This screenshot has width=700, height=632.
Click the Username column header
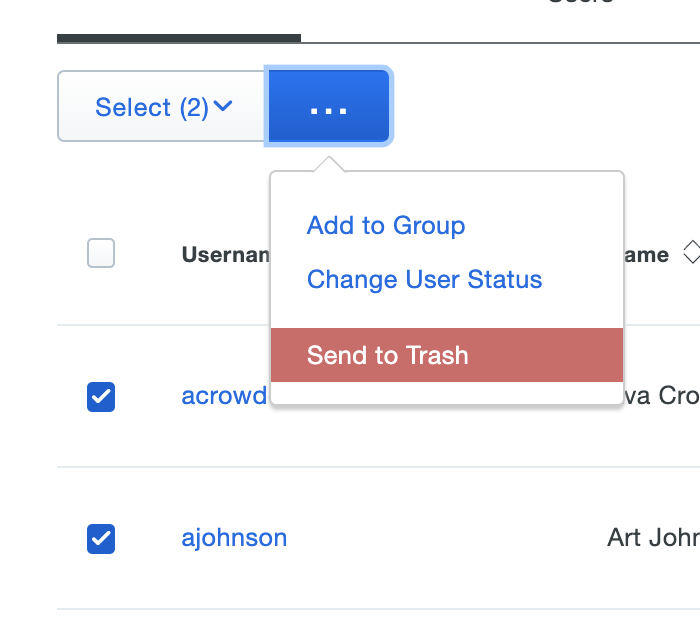(x=226, y=255)
